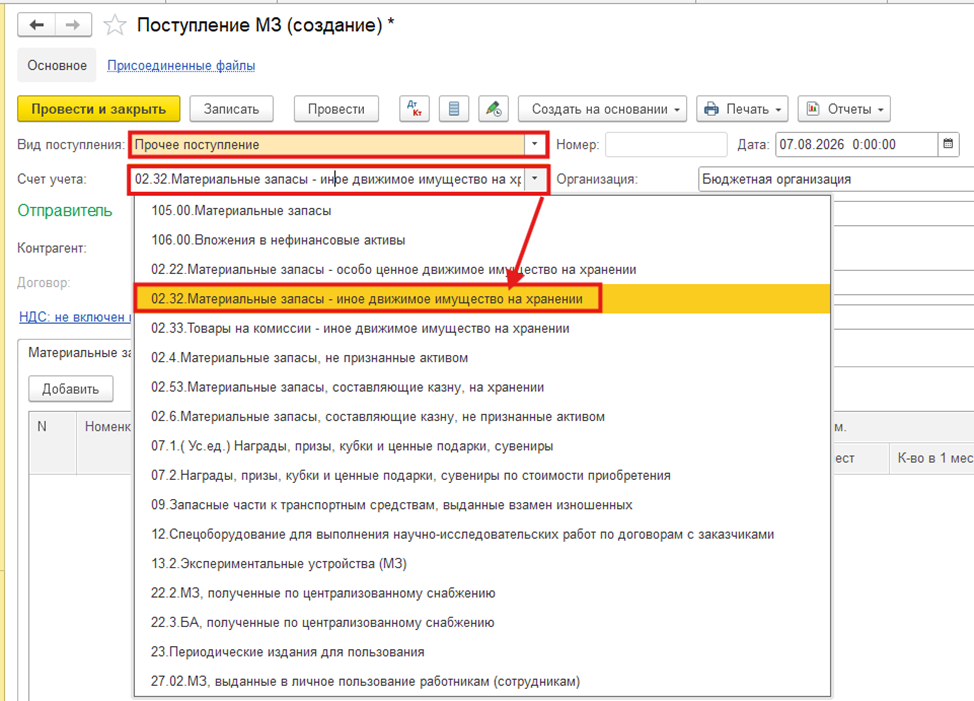974x701 pixels.
Task: Expand the Отчеты dropdown menu
Action: pyautogui.click(x=844, y=109)
